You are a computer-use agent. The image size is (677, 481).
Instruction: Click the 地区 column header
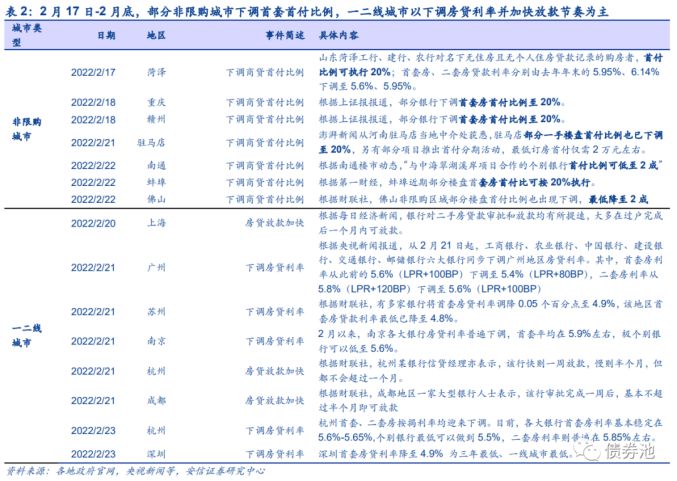[x=156, y=35]
